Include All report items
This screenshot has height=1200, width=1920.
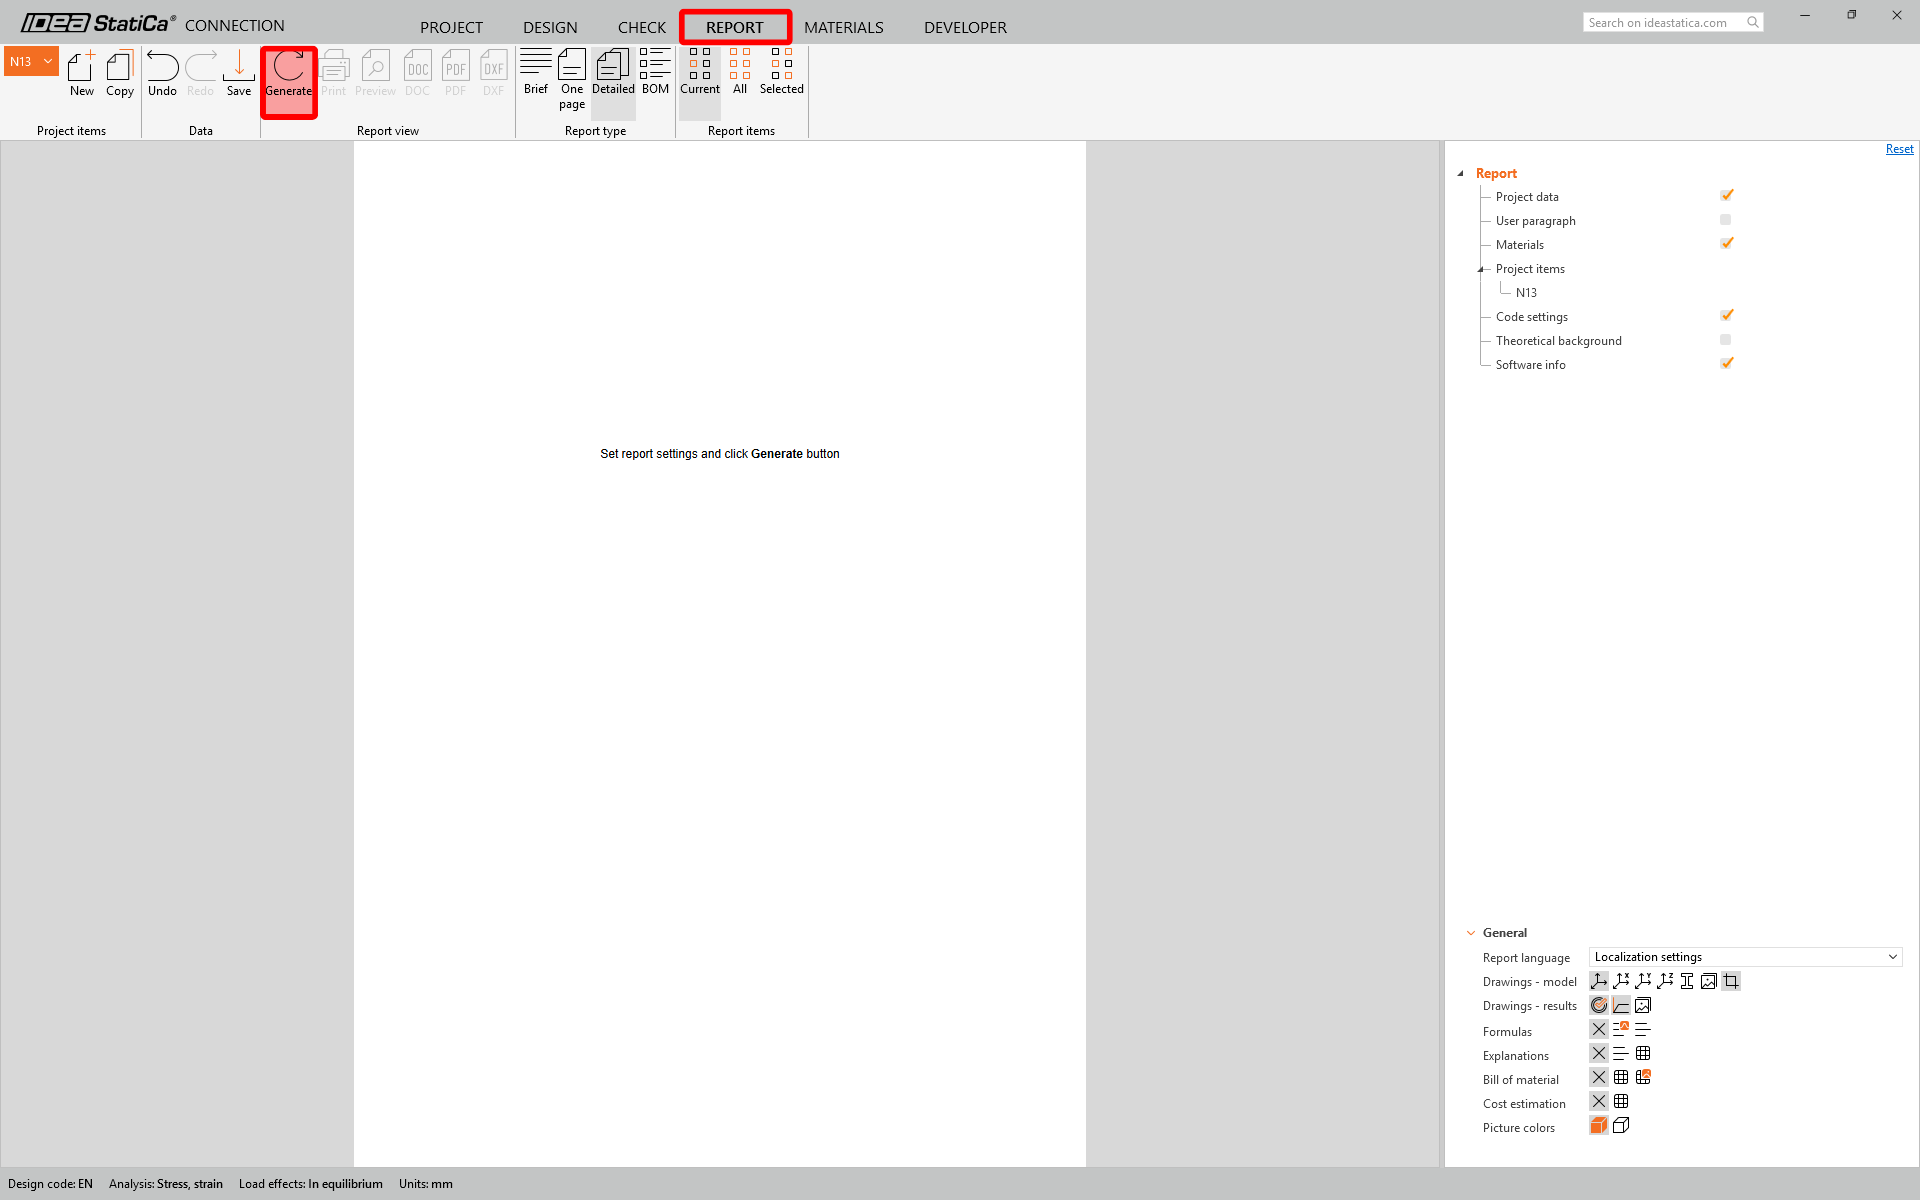pyautogui.click(x=740, y=72)
